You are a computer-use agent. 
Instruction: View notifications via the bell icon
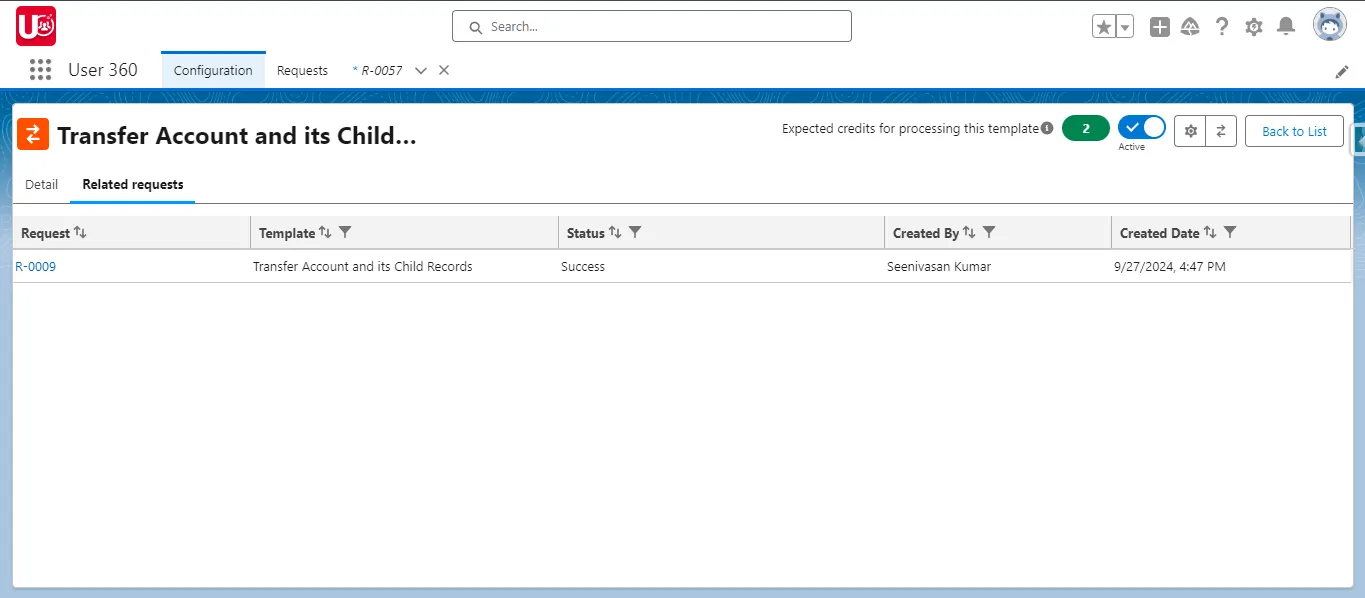(1286, 27)
